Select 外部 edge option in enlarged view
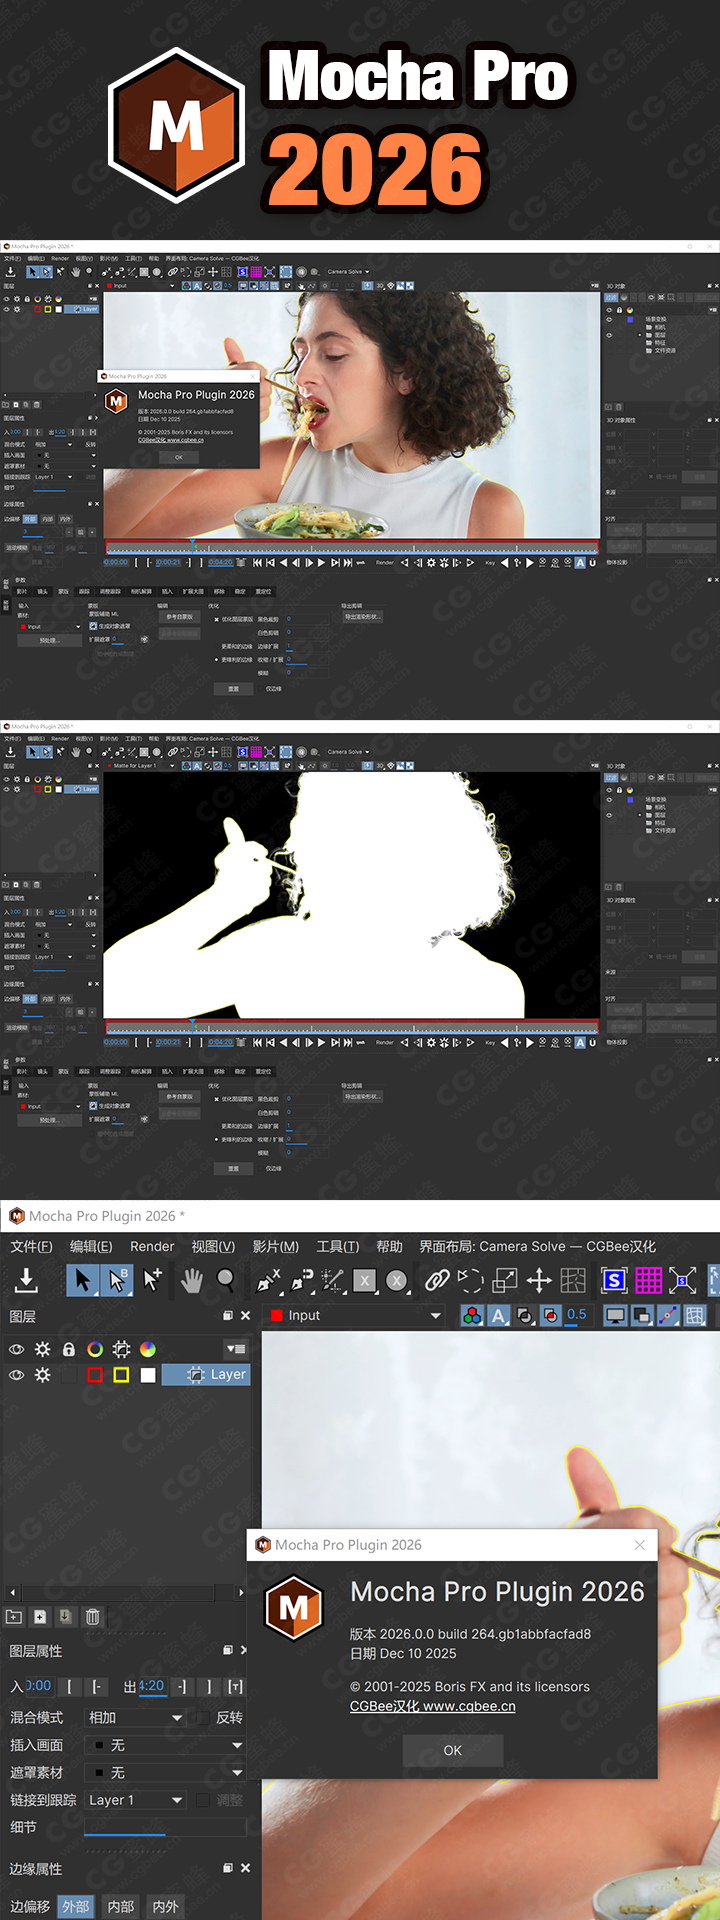 click(76, 1906)
